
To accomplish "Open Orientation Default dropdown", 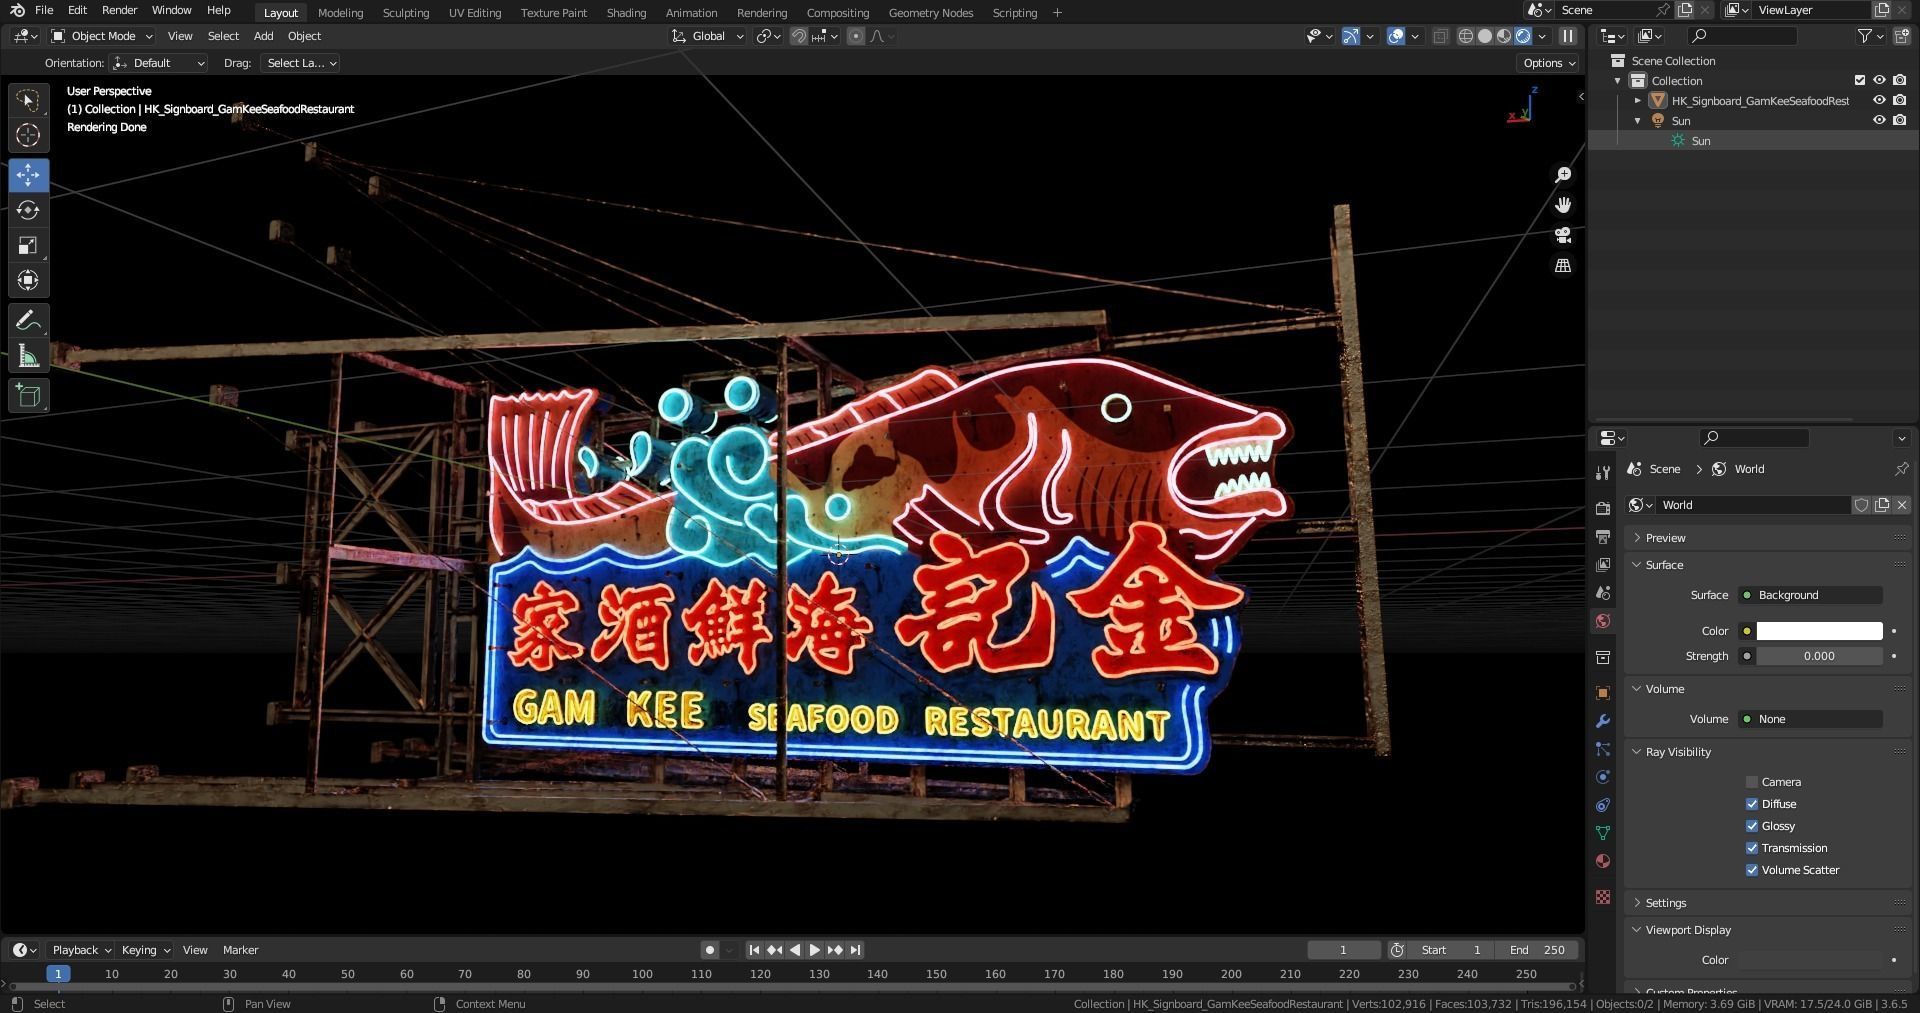I will tap(158, 63).
